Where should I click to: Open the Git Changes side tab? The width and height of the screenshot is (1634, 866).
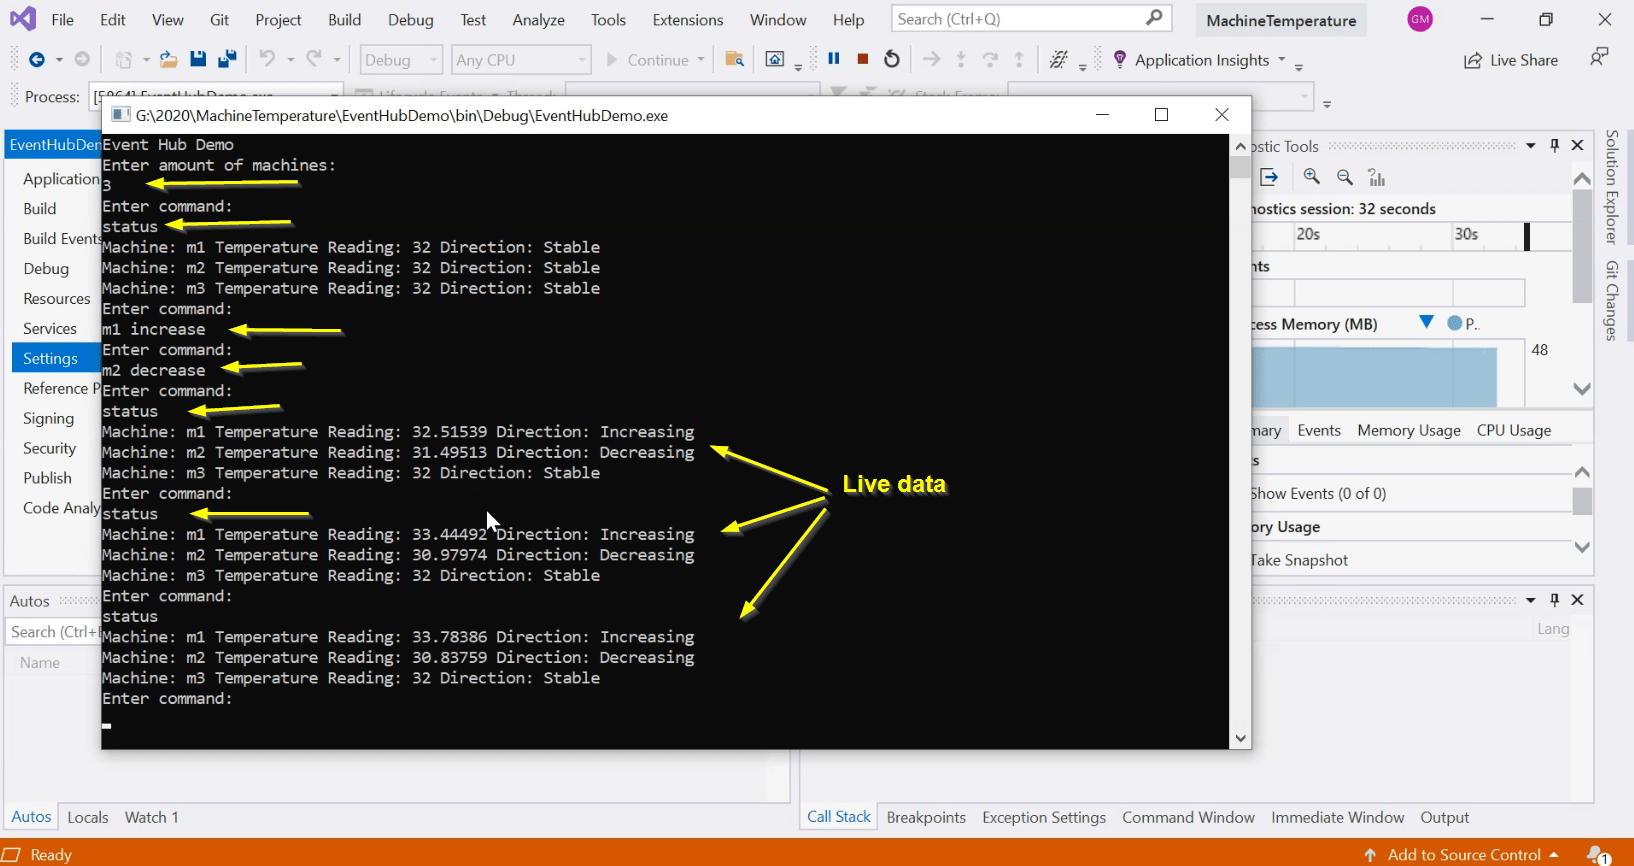[x=1611, y=301]
